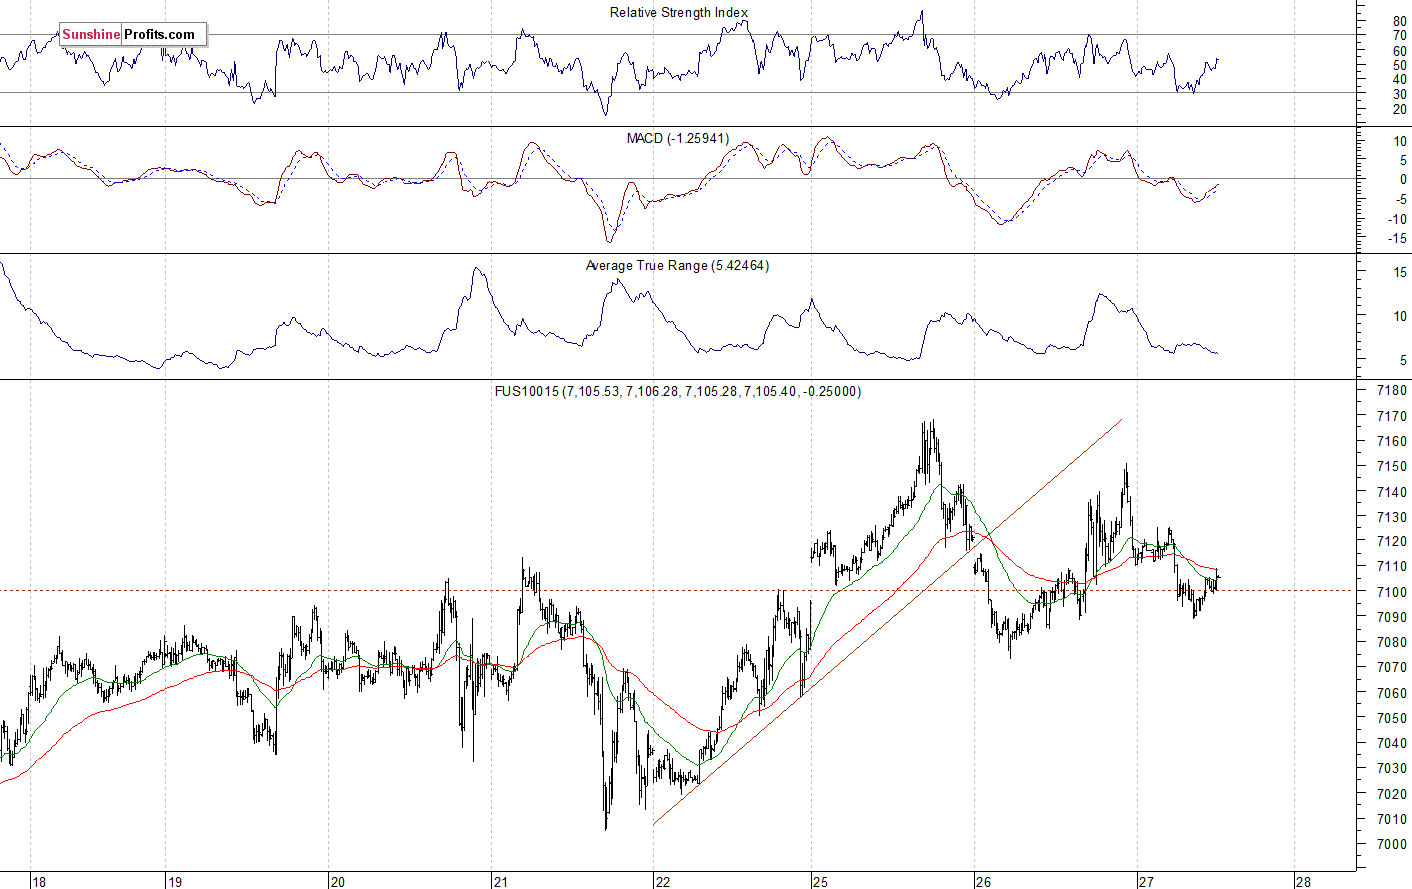
Task: Click the SunshineProfits.com logo
Action: tap(133, 34)
